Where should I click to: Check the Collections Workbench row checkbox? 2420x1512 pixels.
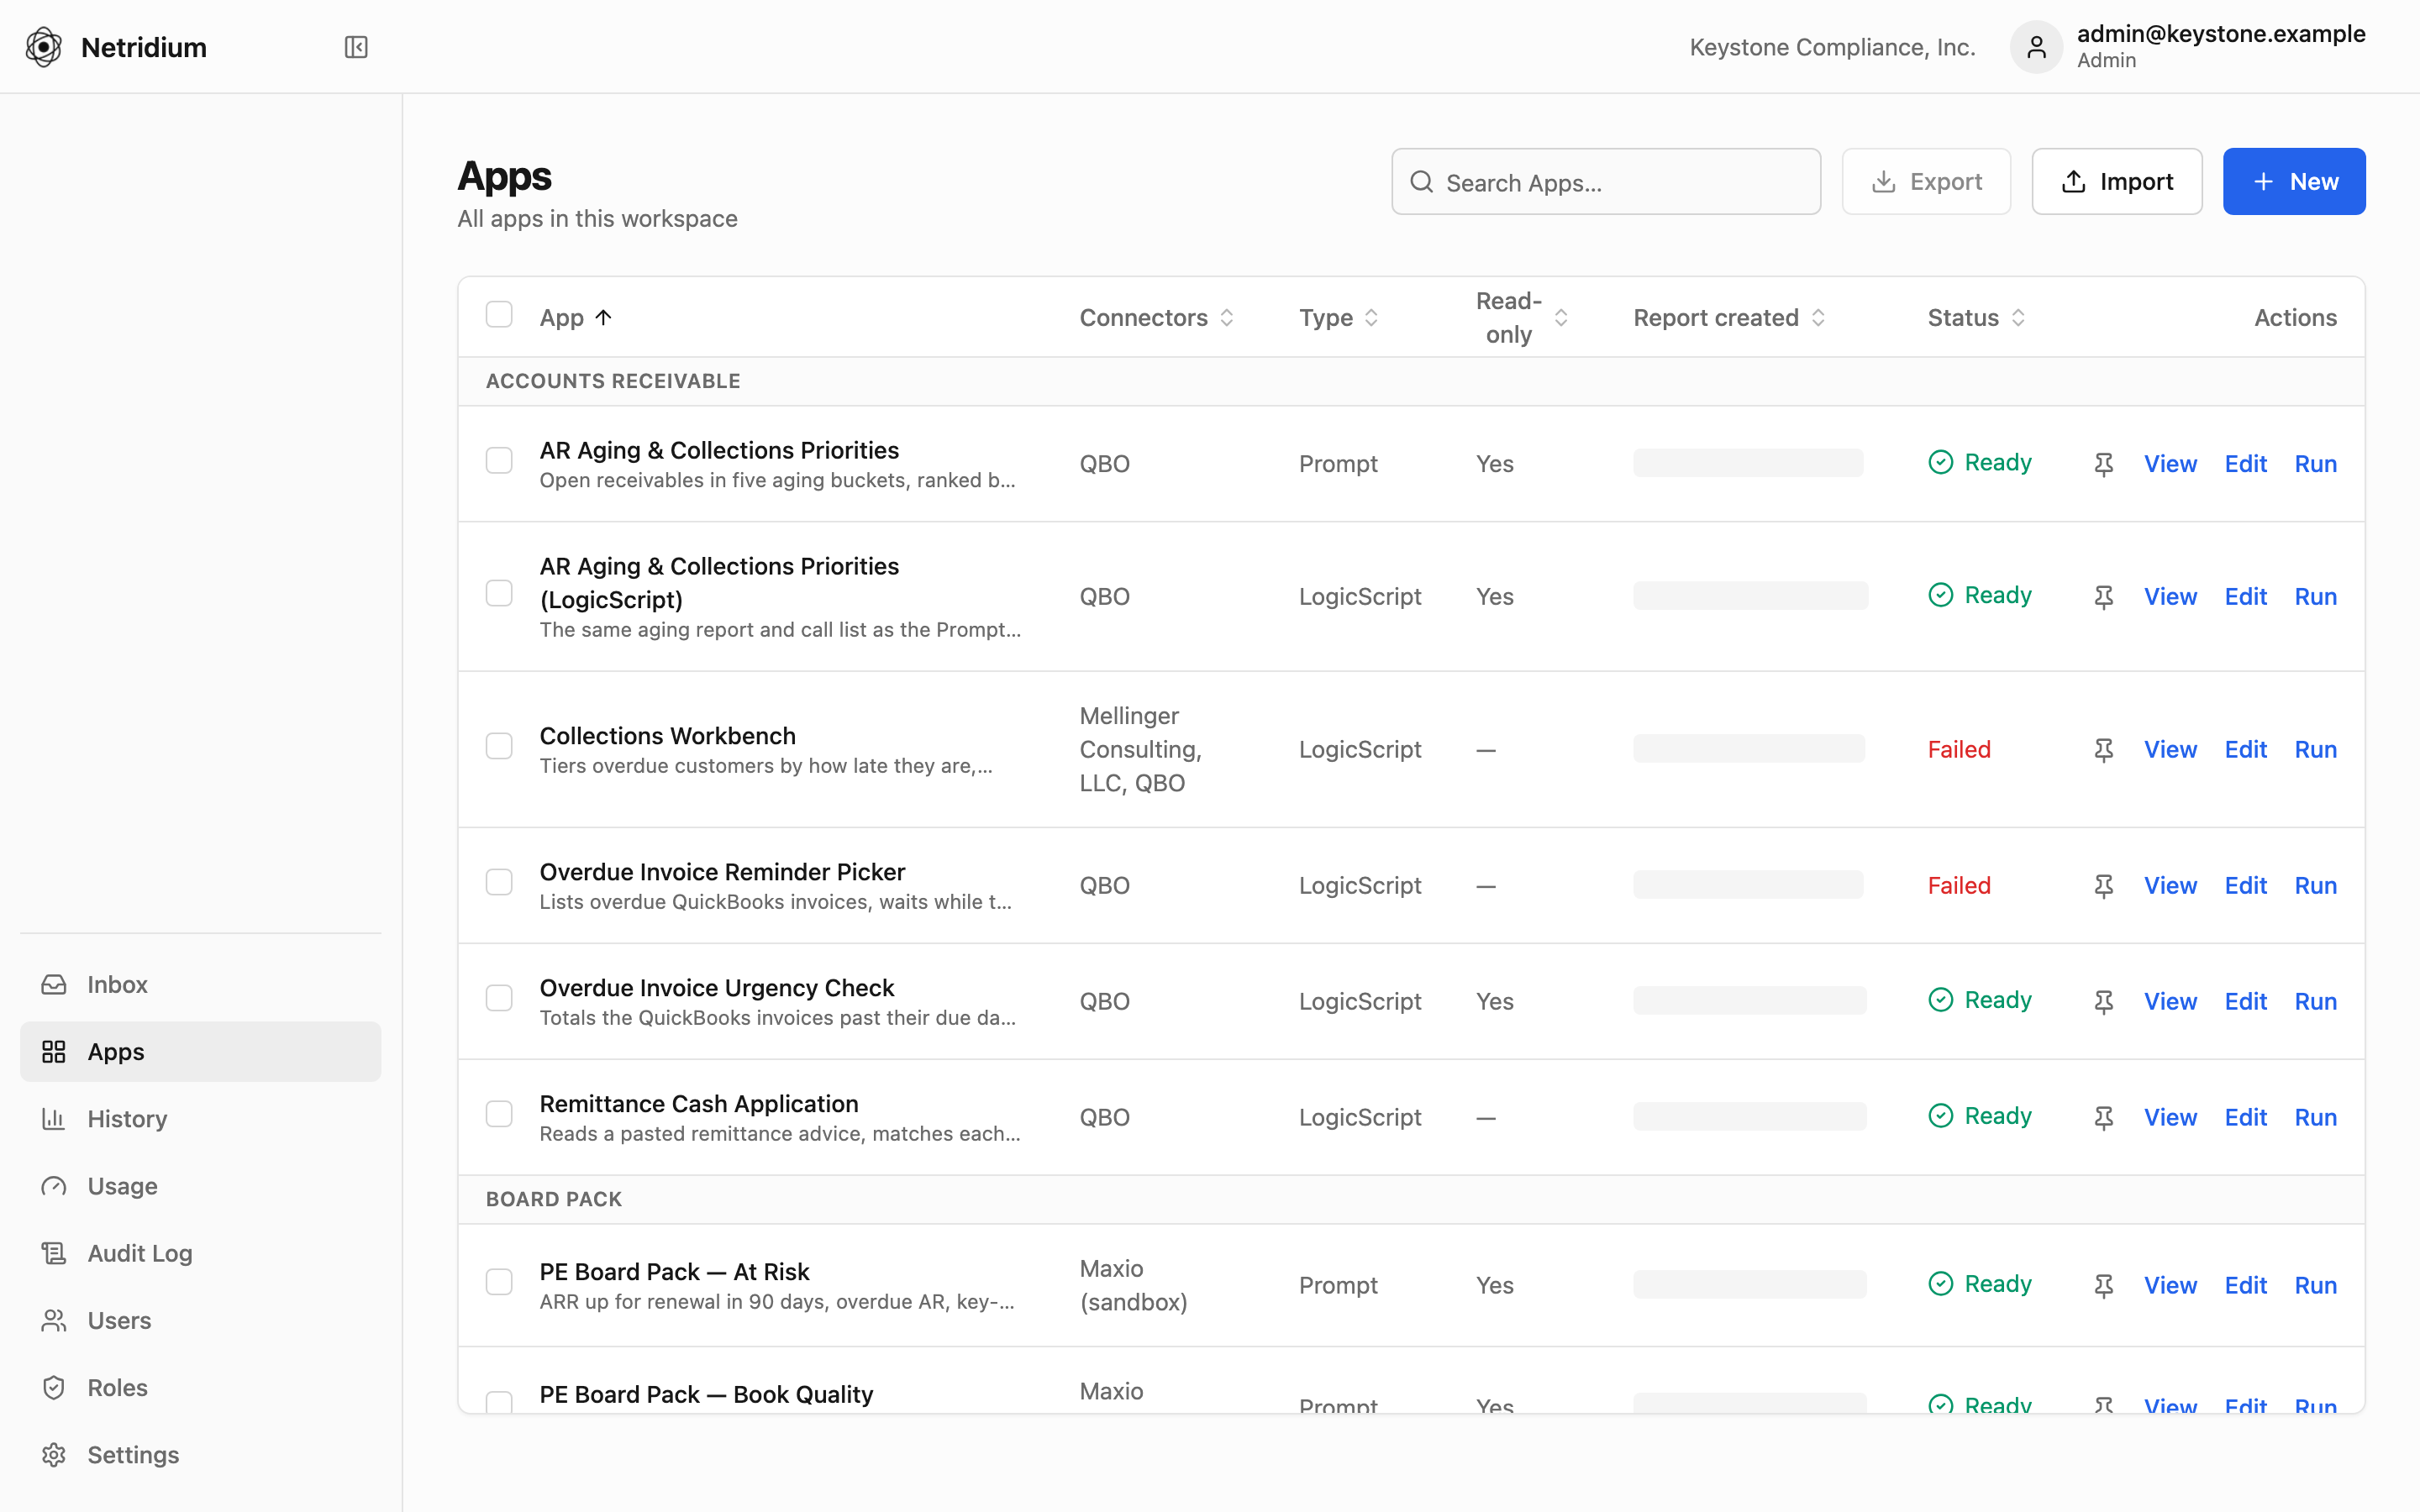(499, 746)
